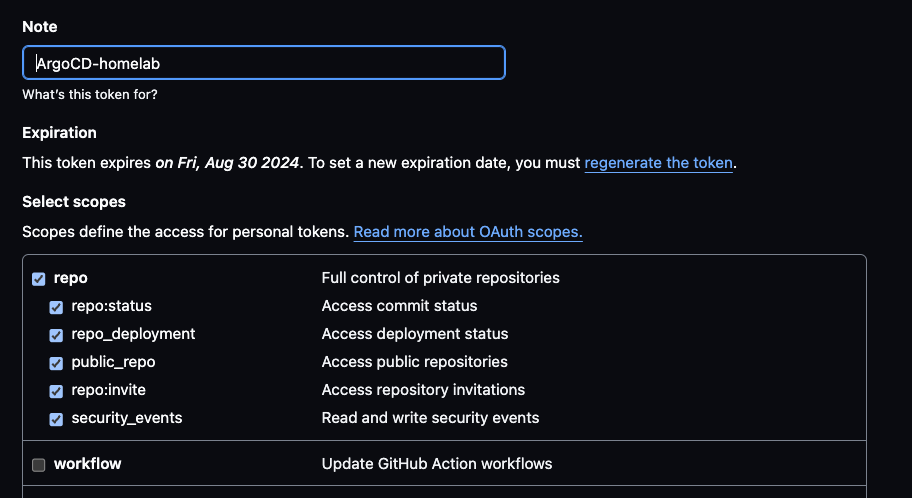Click "Update GitHub Action workflows" description
The image size is (912, 498).
pyautogui.click(x=436, y=464)
